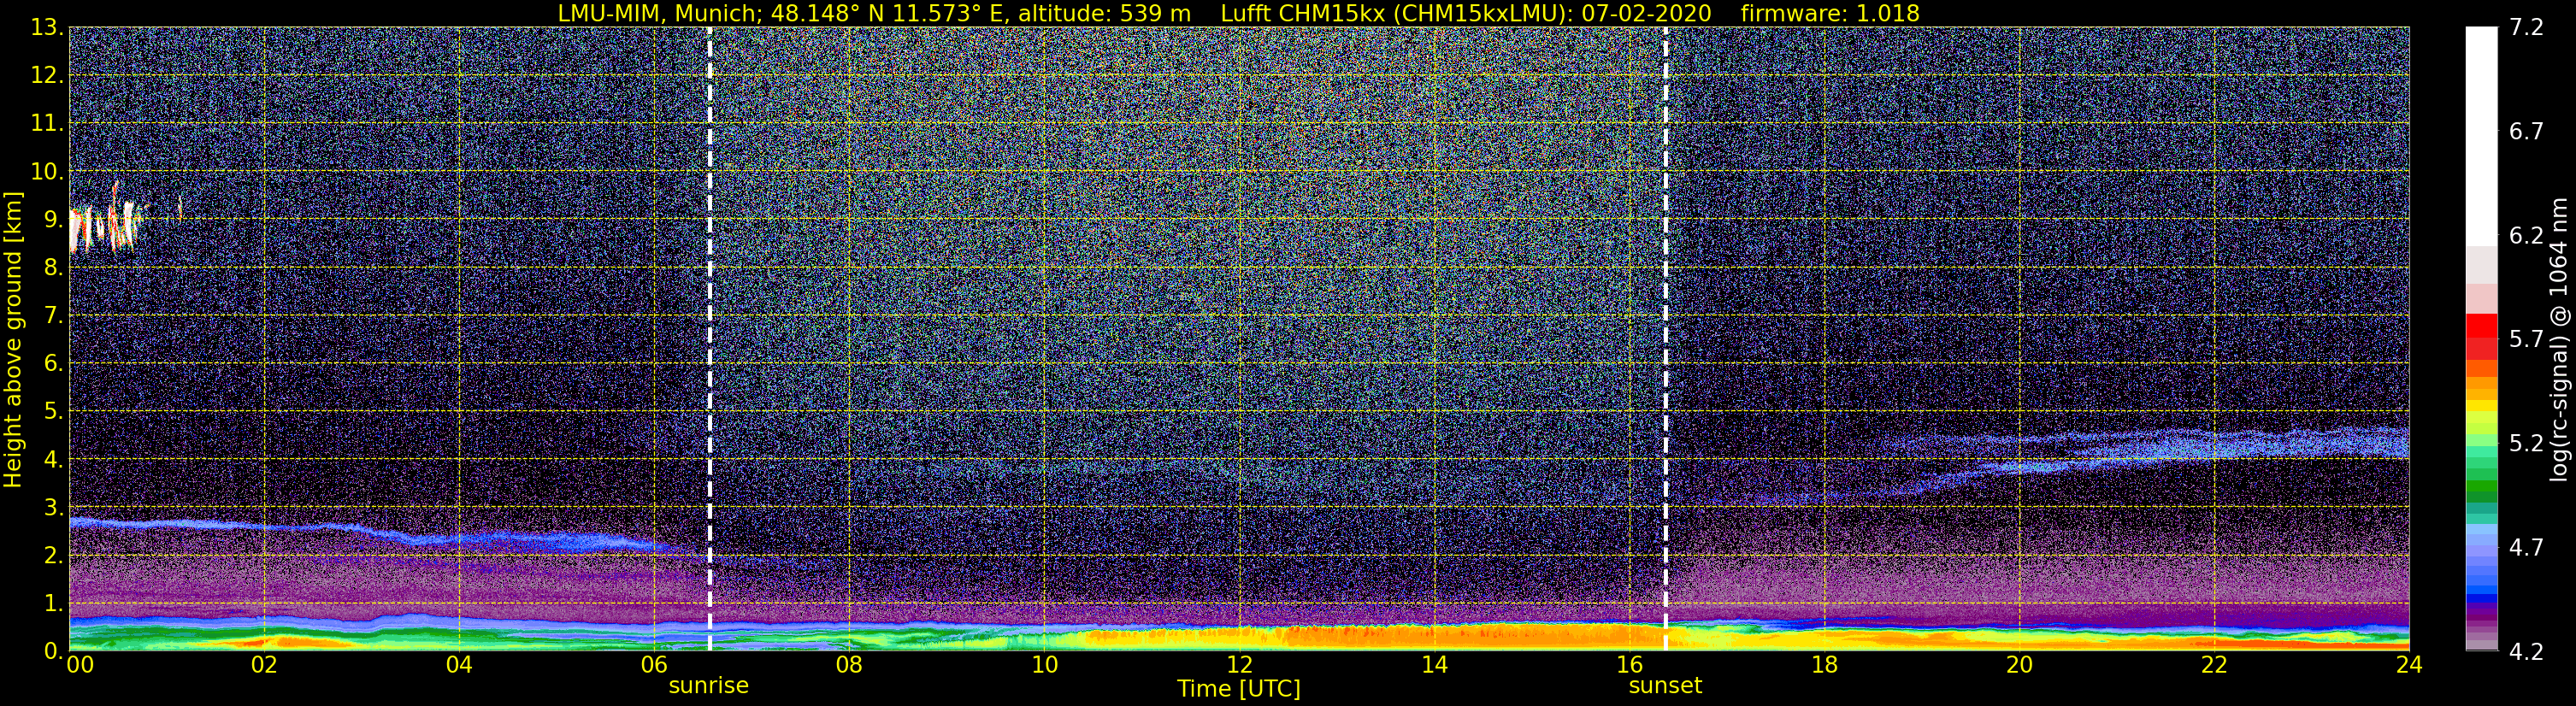Click the "log(rc-signal) @ 1064 nm" colorbar title
This screenshot has width=2576, height=706.
pos(2558,339)
